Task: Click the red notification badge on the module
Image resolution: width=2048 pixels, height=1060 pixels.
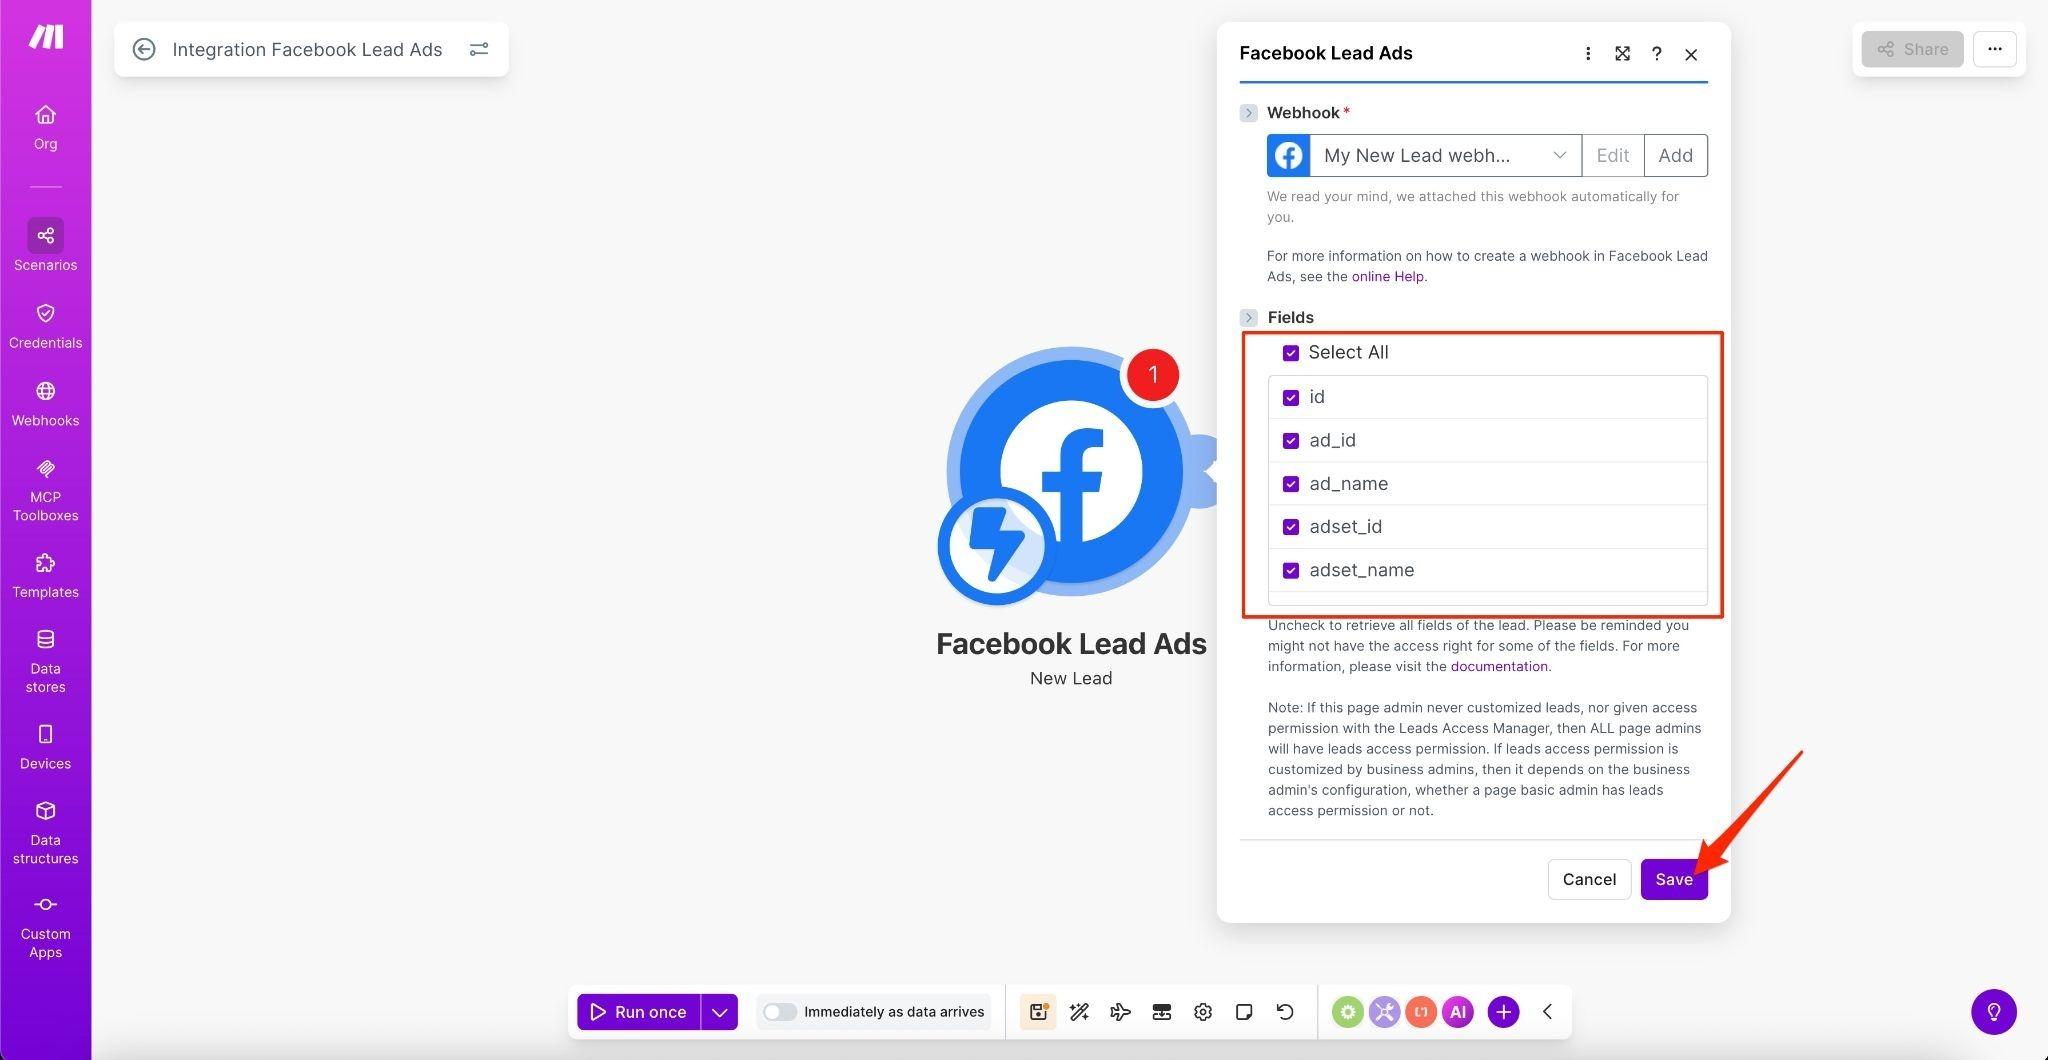Action: point(1153,375)
